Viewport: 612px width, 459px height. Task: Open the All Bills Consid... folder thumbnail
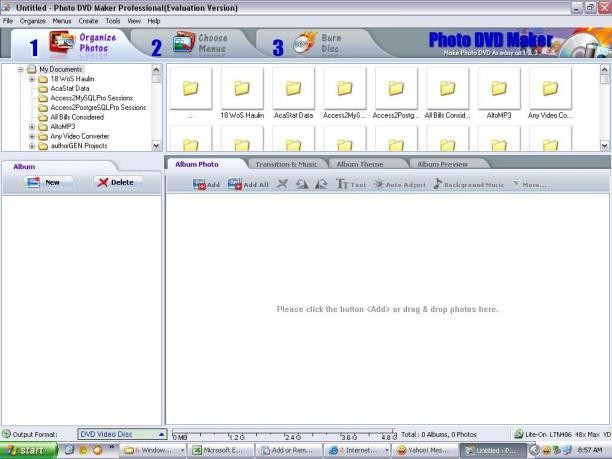point(447,88)
